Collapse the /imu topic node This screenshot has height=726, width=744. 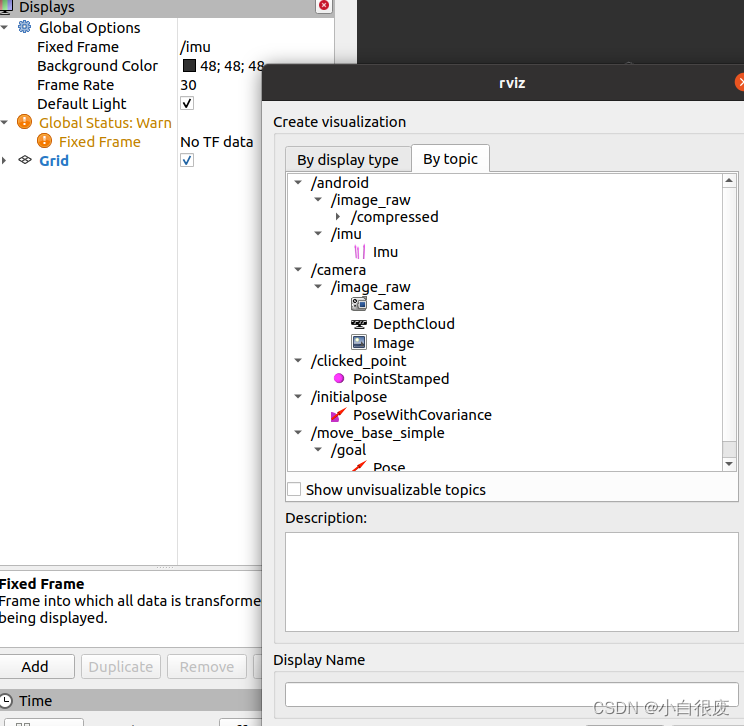point(318,233)
